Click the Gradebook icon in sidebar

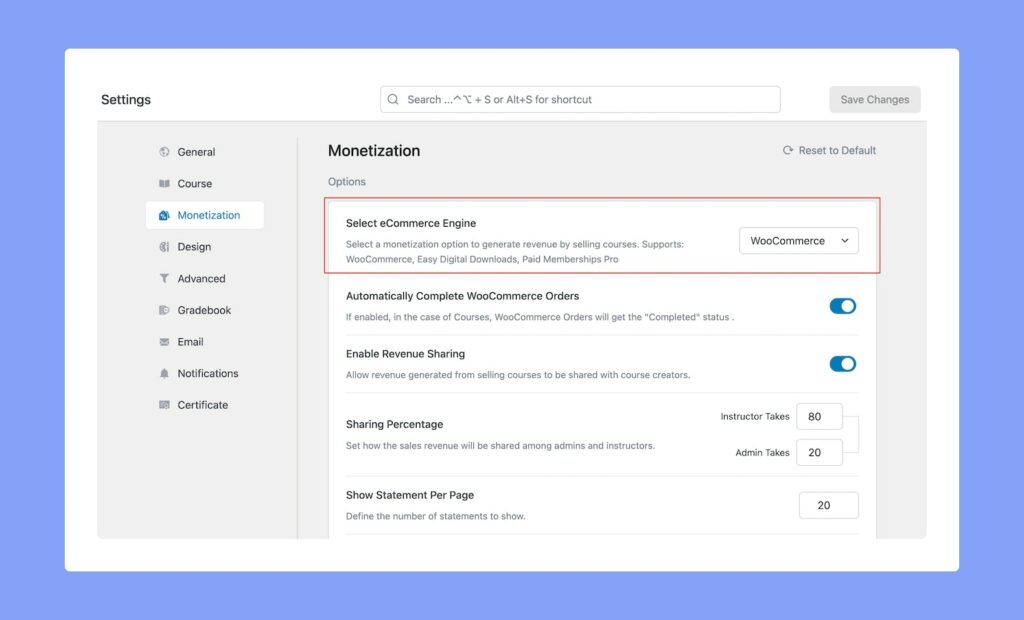click(x=164, y=310)
